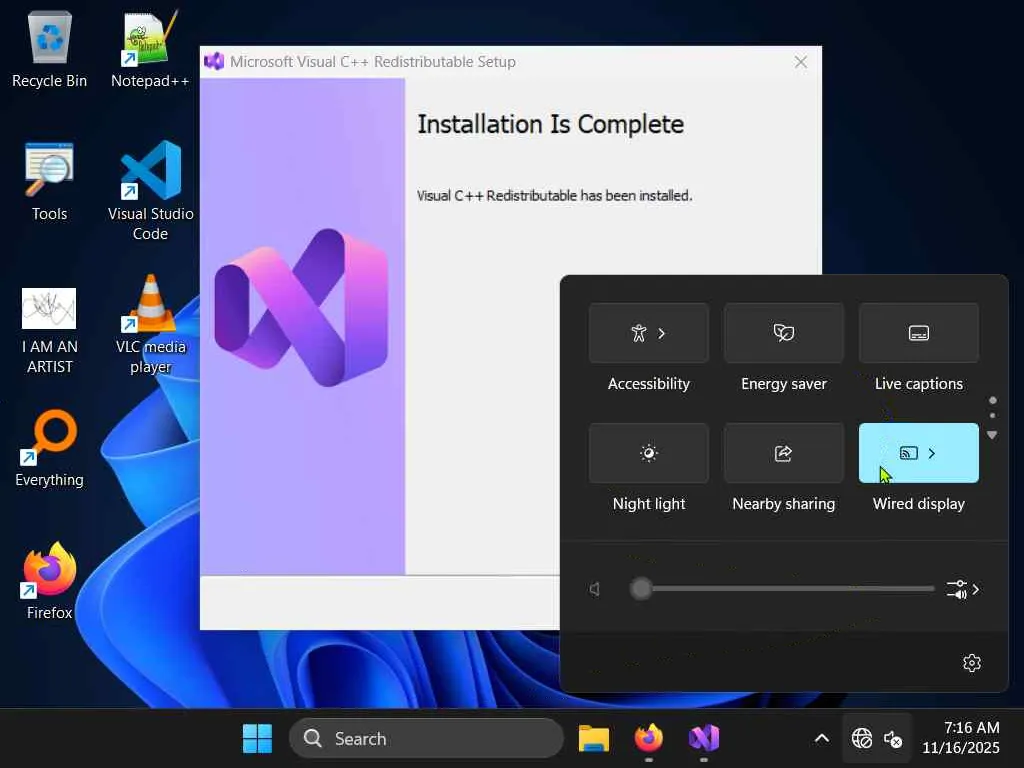
Task: Click the network globe tray icon
Action: (861, 739)
